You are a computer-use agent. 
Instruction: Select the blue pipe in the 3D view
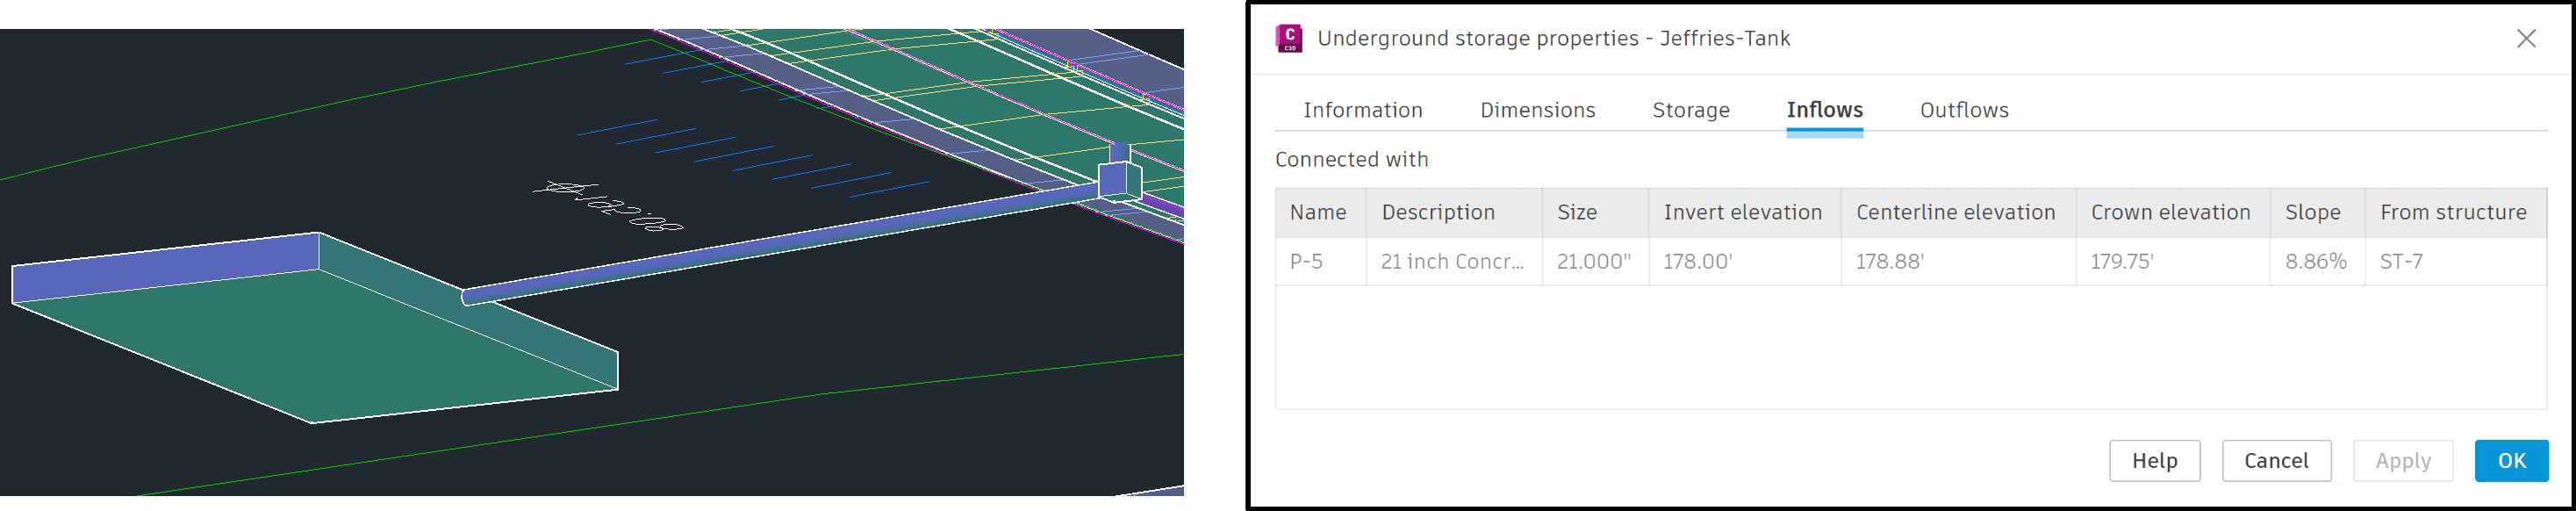(780, 243)
